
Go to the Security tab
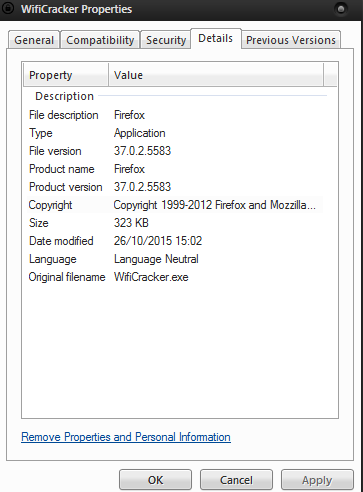coord(166,40)
